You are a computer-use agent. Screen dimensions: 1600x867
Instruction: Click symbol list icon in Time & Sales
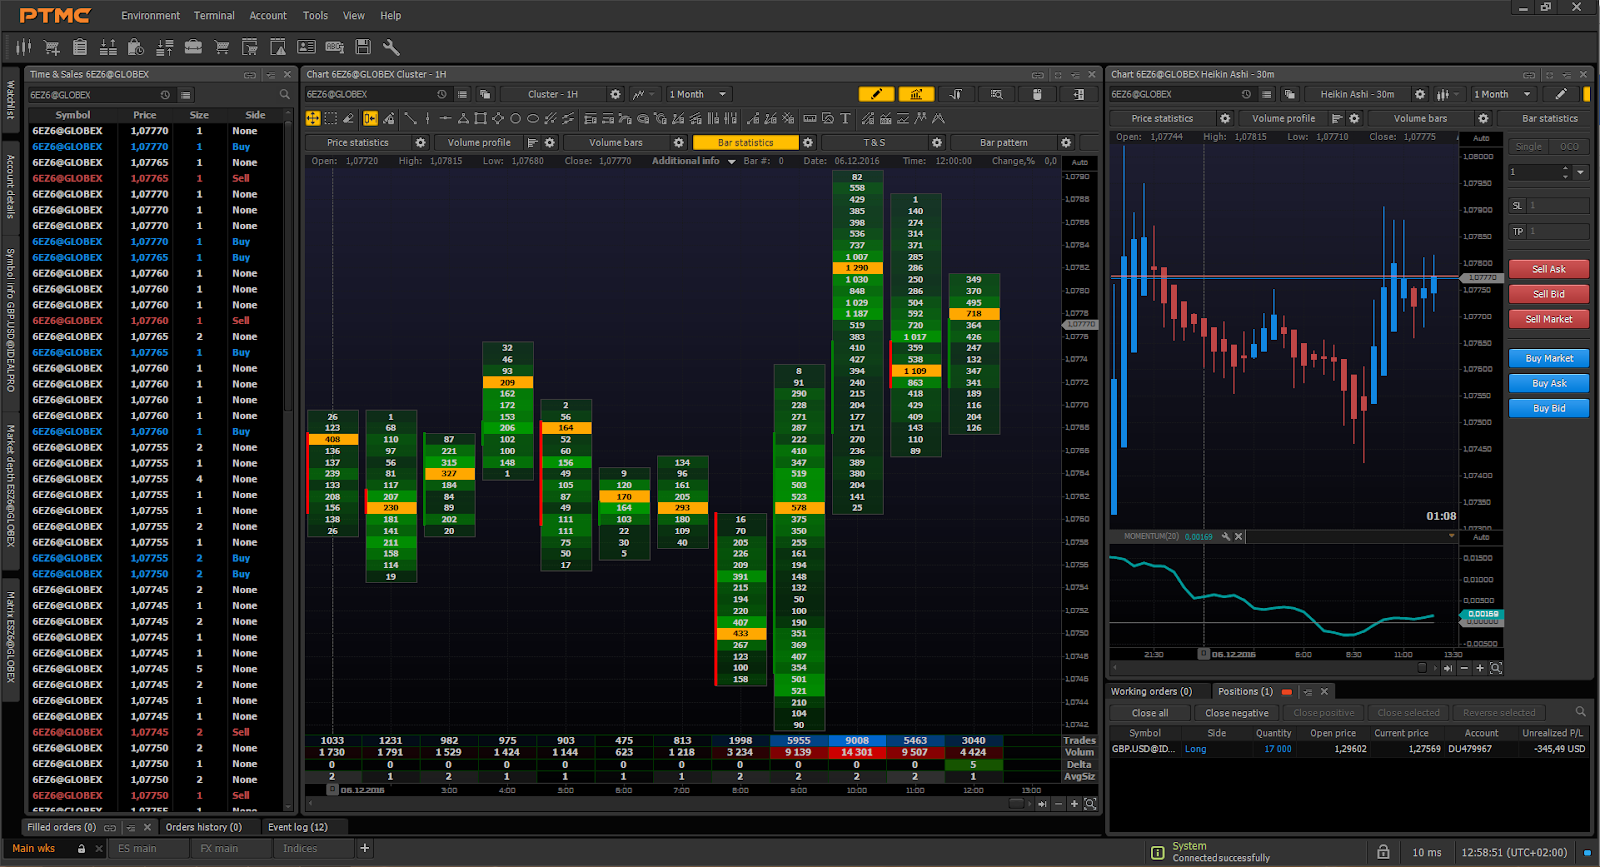(186, 95)
